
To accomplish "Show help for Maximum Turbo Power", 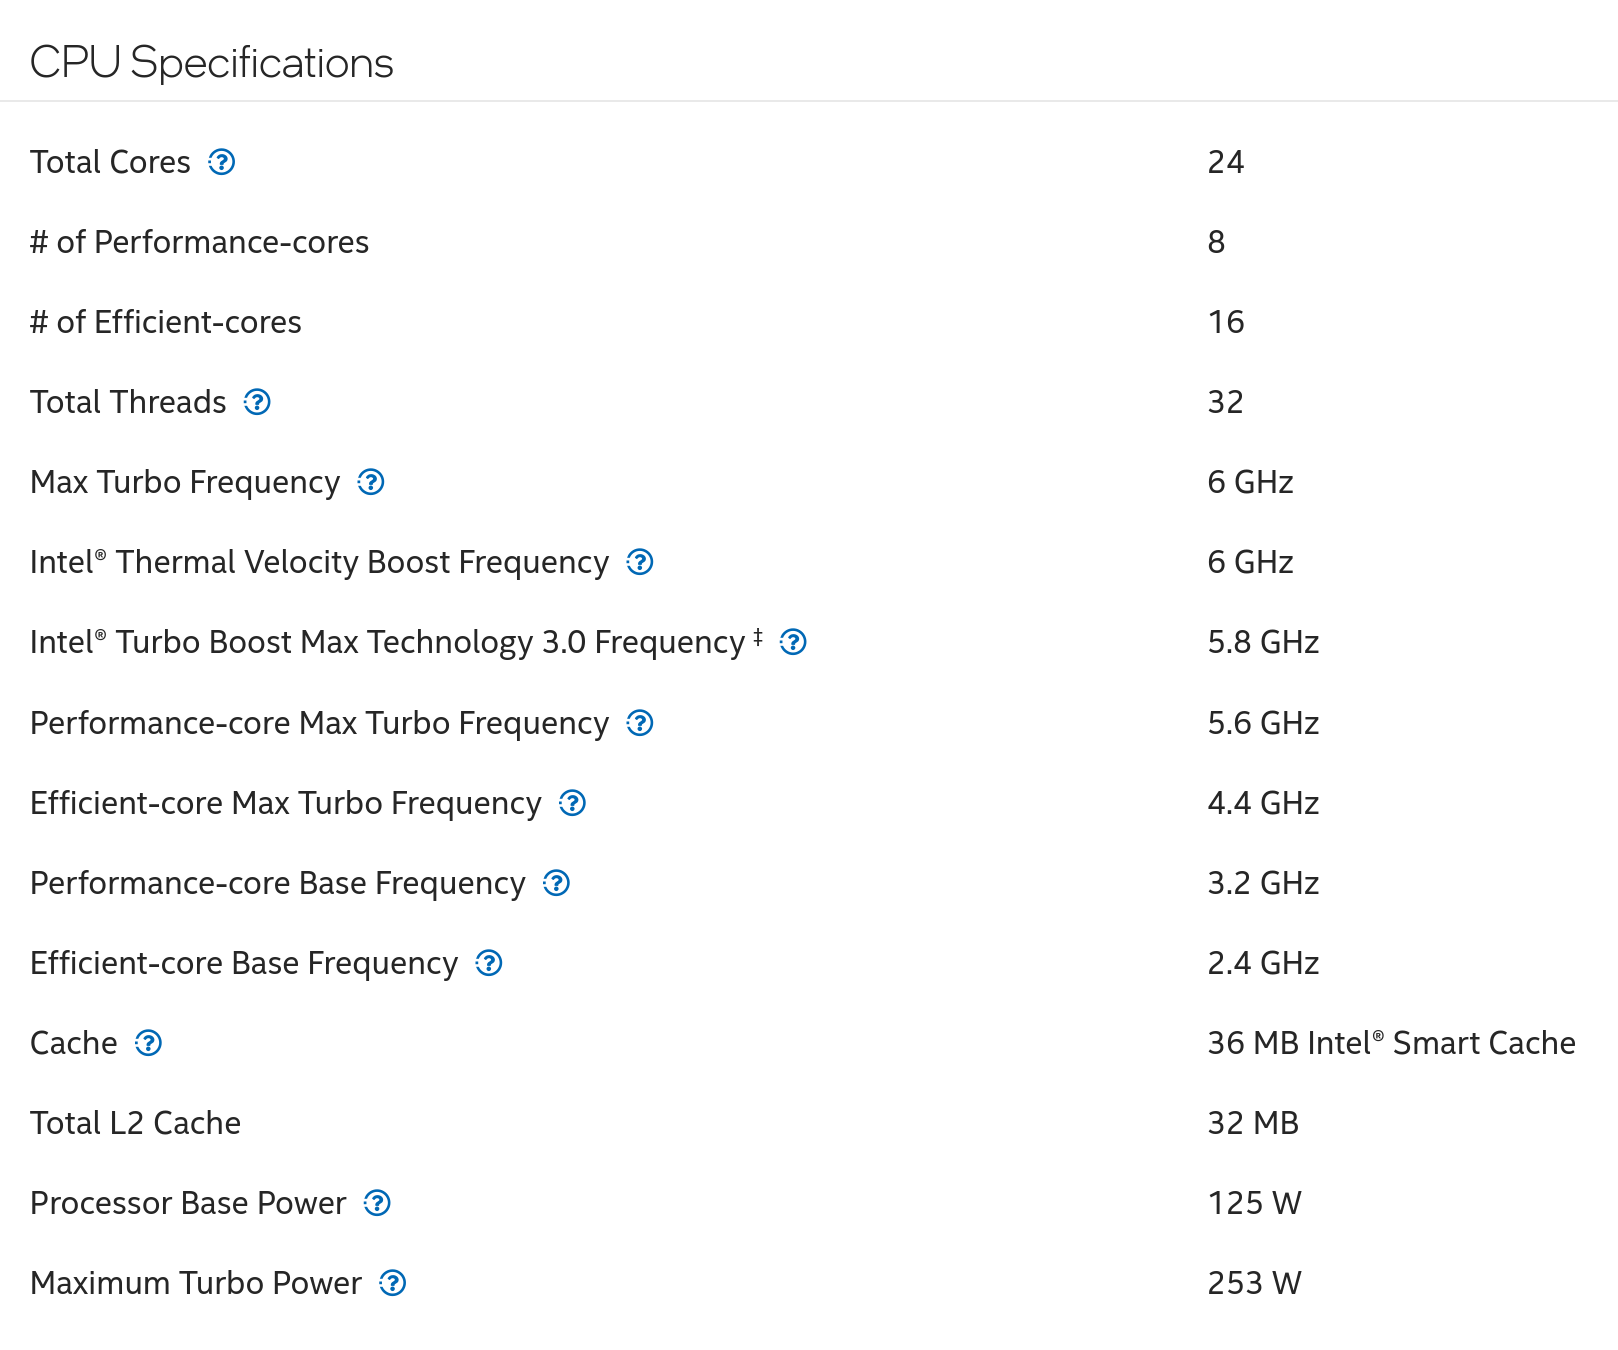I will [x=393, y=1283].
